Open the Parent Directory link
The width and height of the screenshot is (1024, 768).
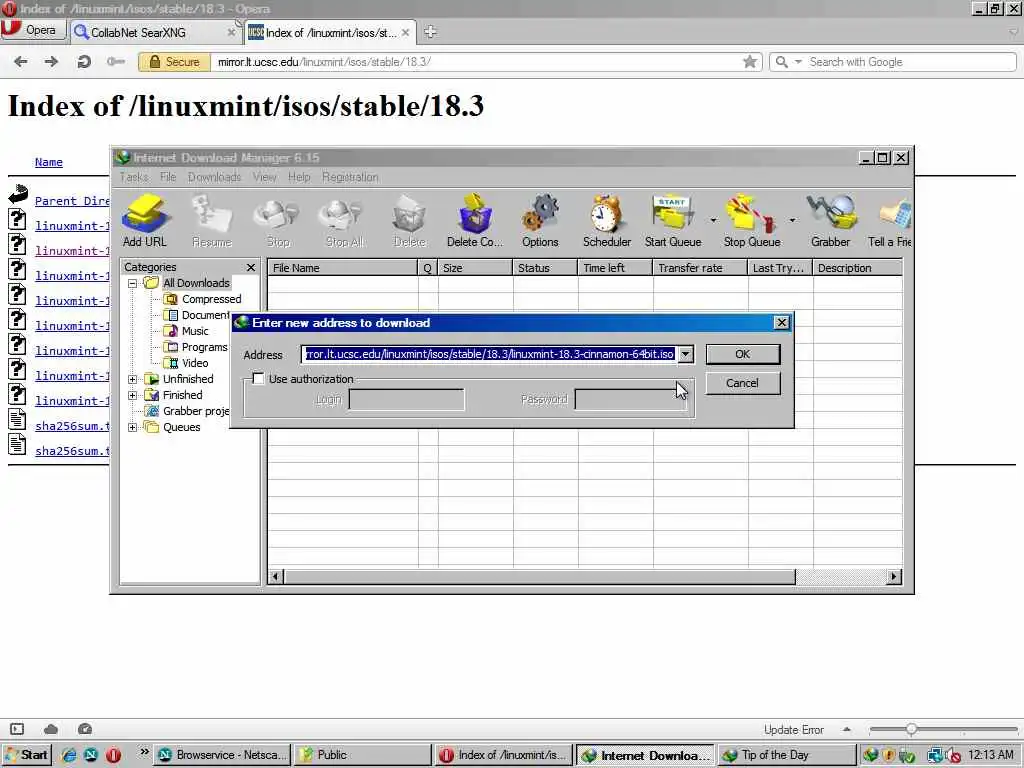click(72, 201)
